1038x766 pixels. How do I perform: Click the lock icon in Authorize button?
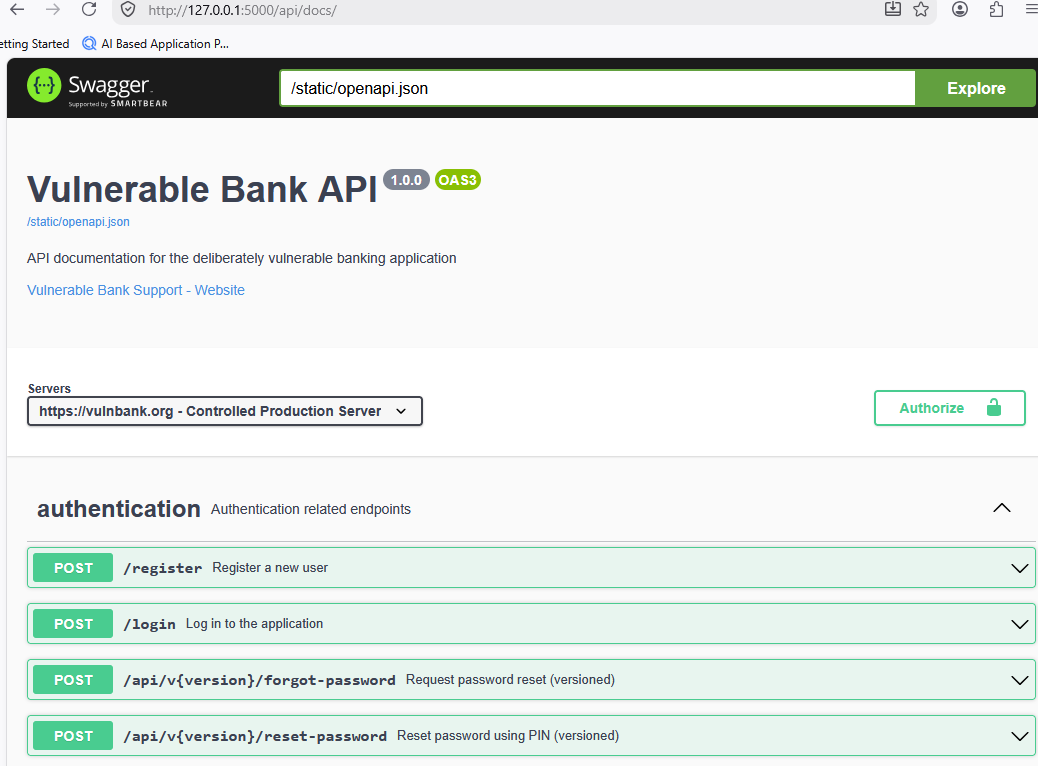coord(994,407)
